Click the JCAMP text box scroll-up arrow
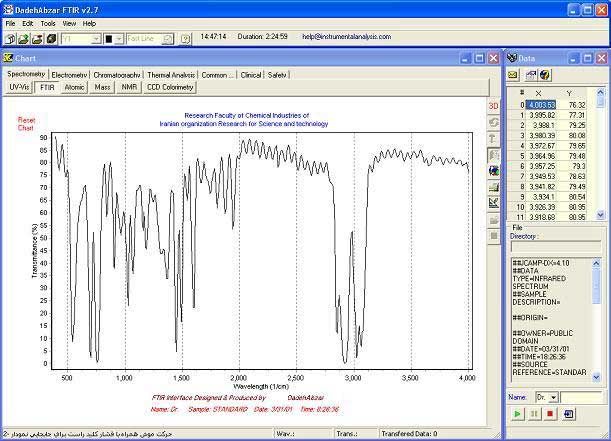The width and height of the screenshot is (611, 441). (596, 263)
